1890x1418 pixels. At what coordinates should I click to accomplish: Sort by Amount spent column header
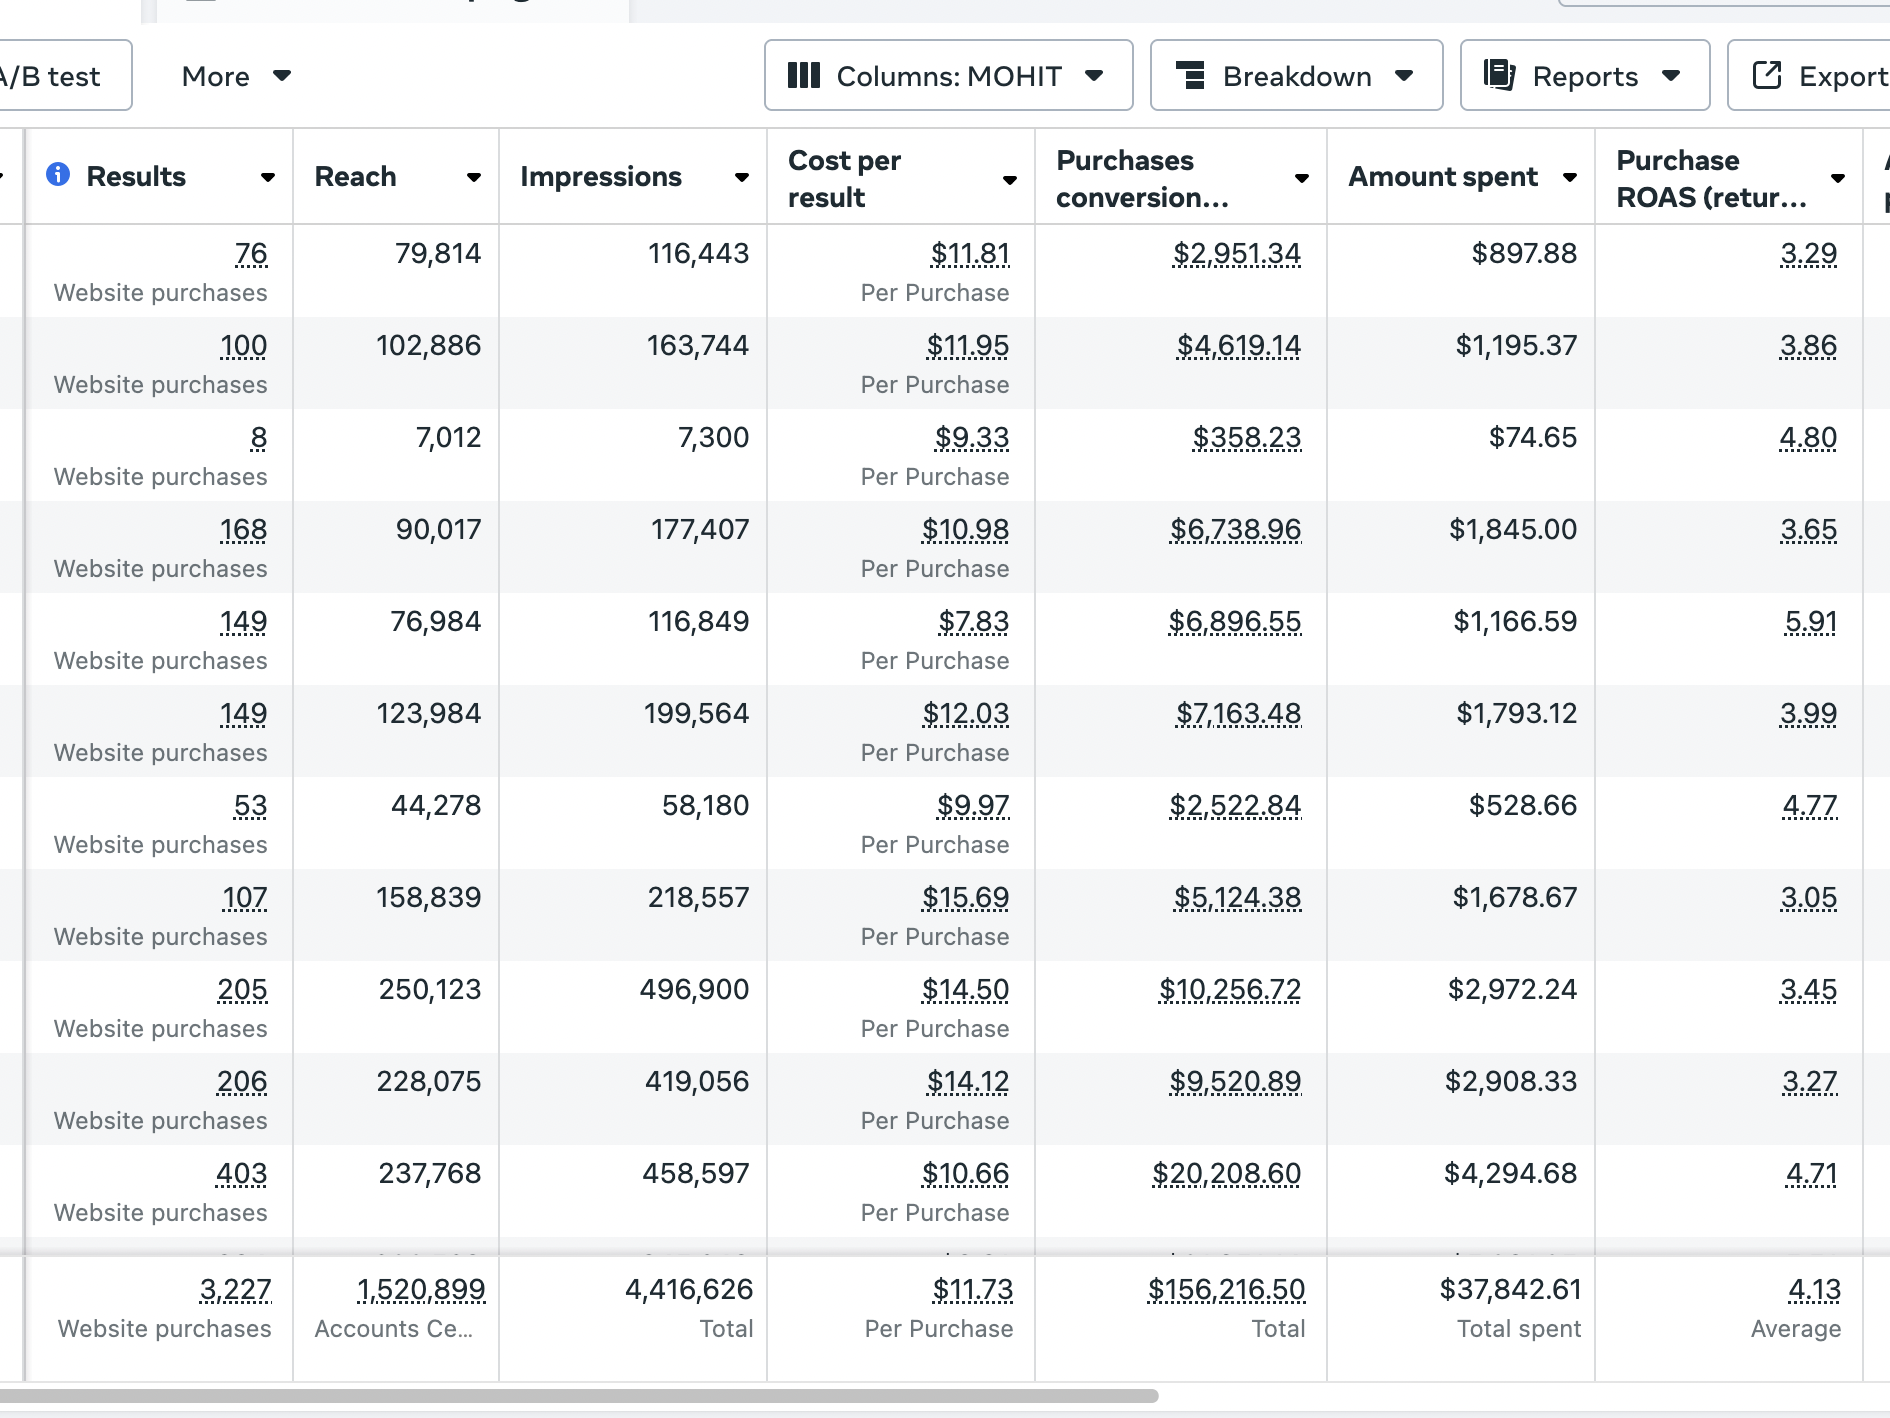pos(1442,177)
